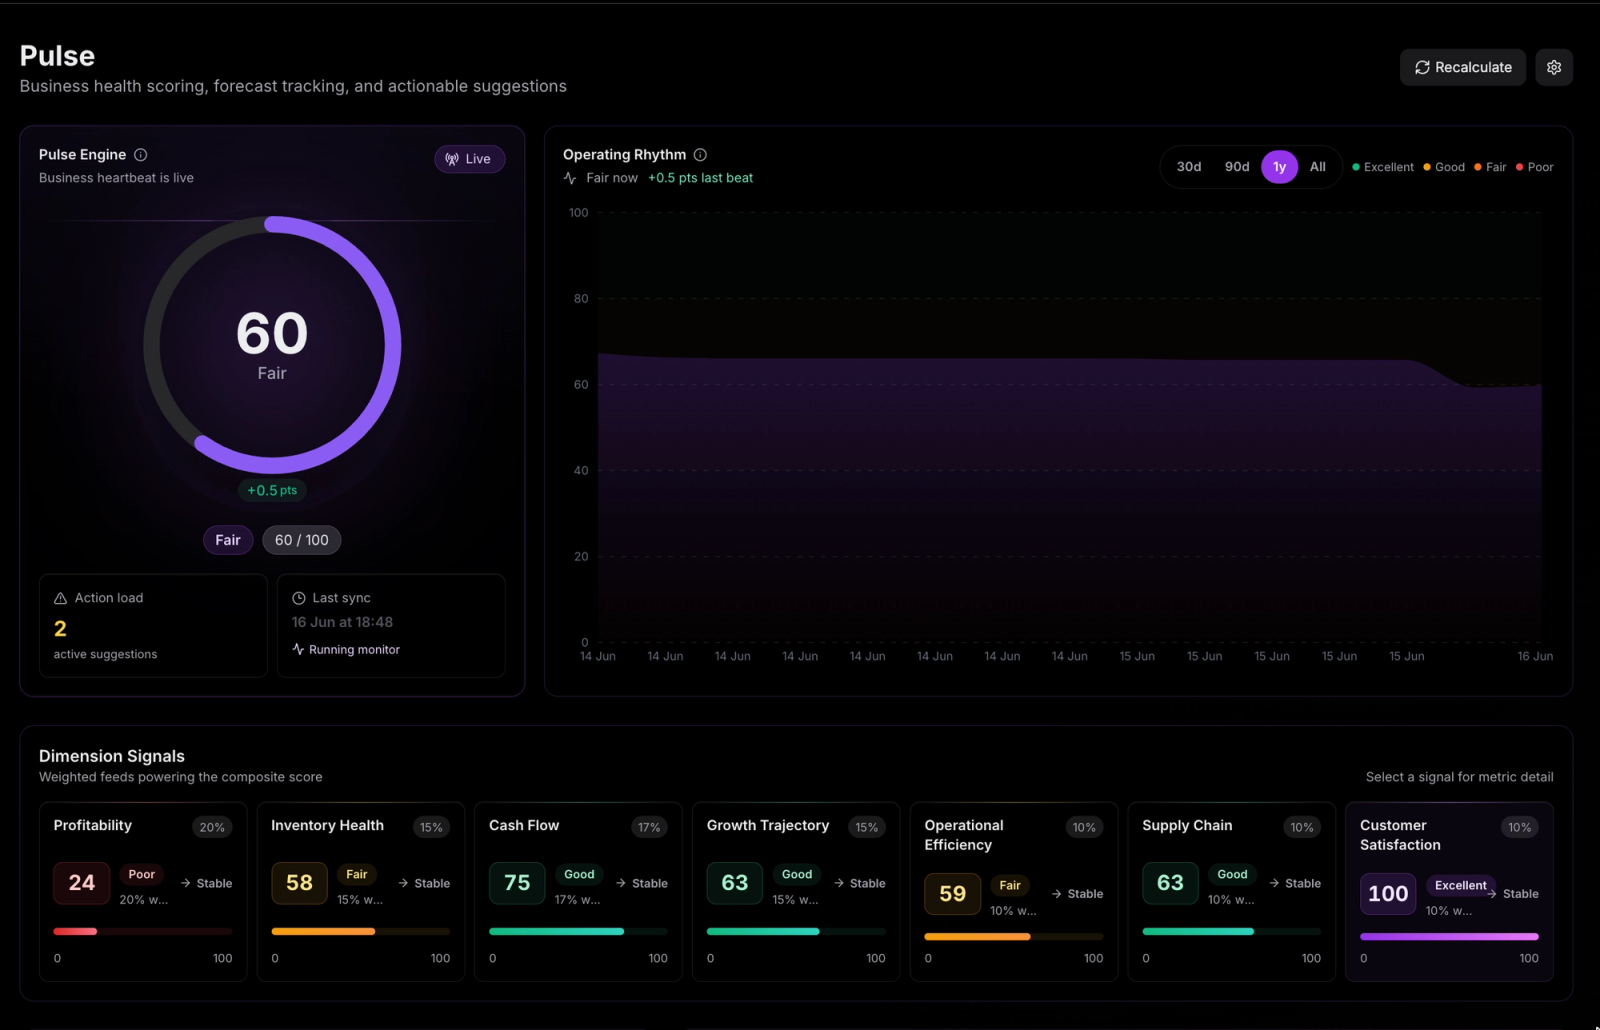1600x1030 pixels.
Task: Select the Cash Flow signal card
Action: coord(578,891)
